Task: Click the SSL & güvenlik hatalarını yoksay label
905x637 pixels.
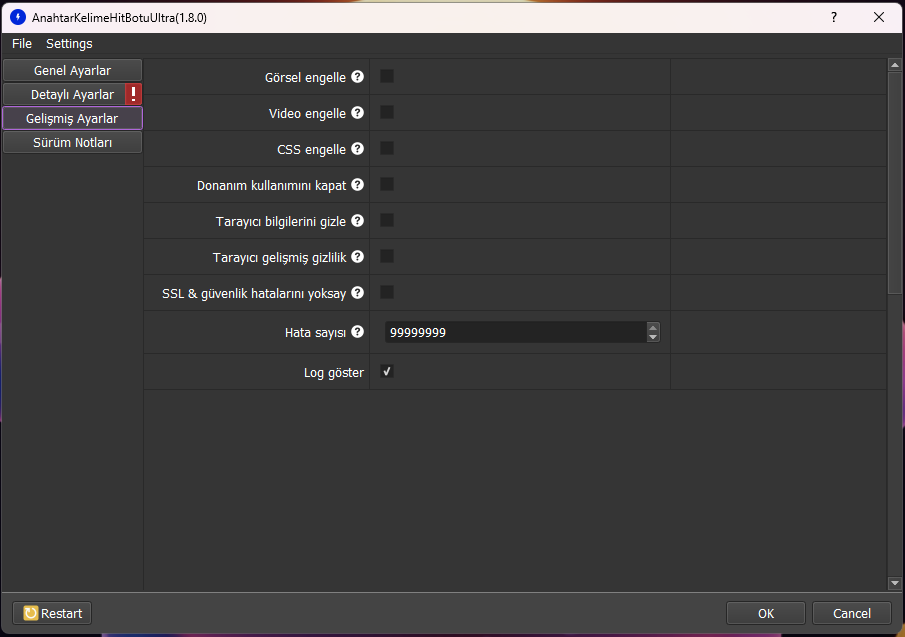Action: pyautogui.click(x=254, y=293)
